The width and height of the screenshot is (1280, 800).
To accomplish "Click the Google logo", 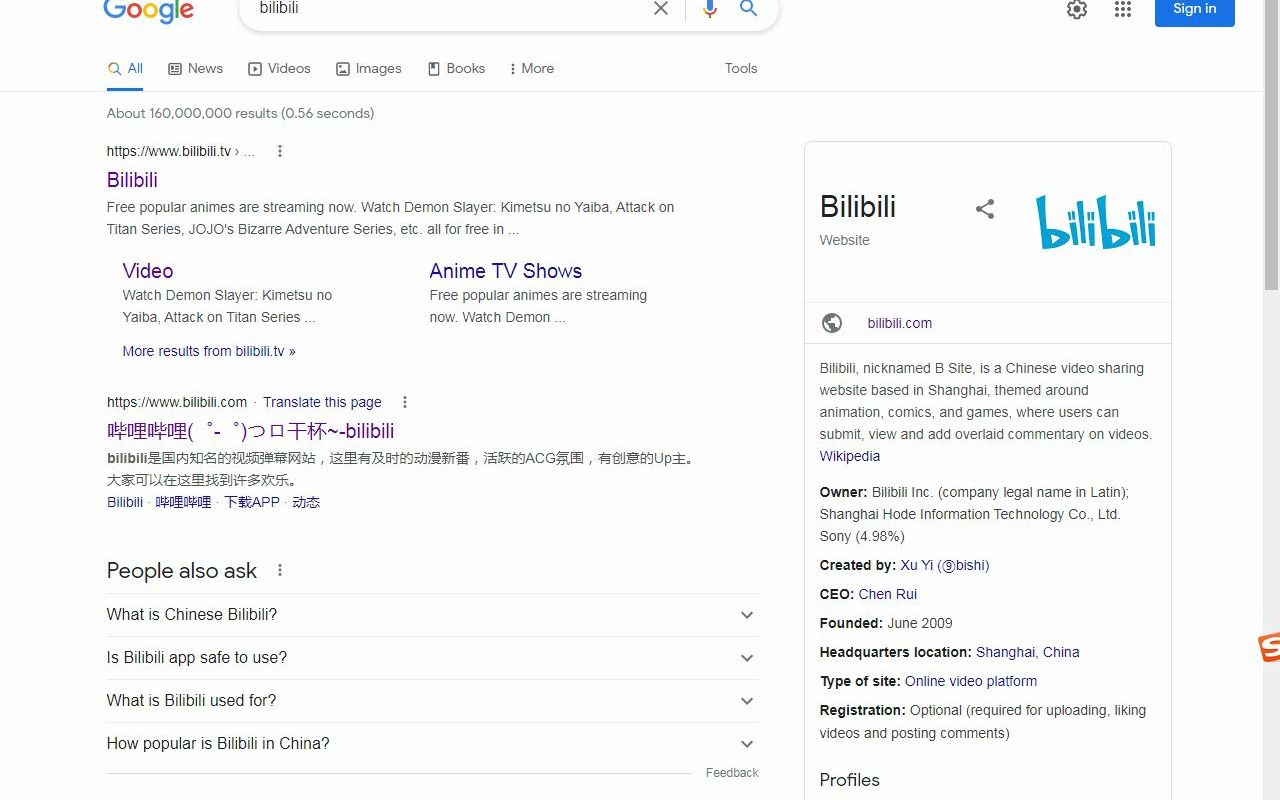I will click(148, 10).
